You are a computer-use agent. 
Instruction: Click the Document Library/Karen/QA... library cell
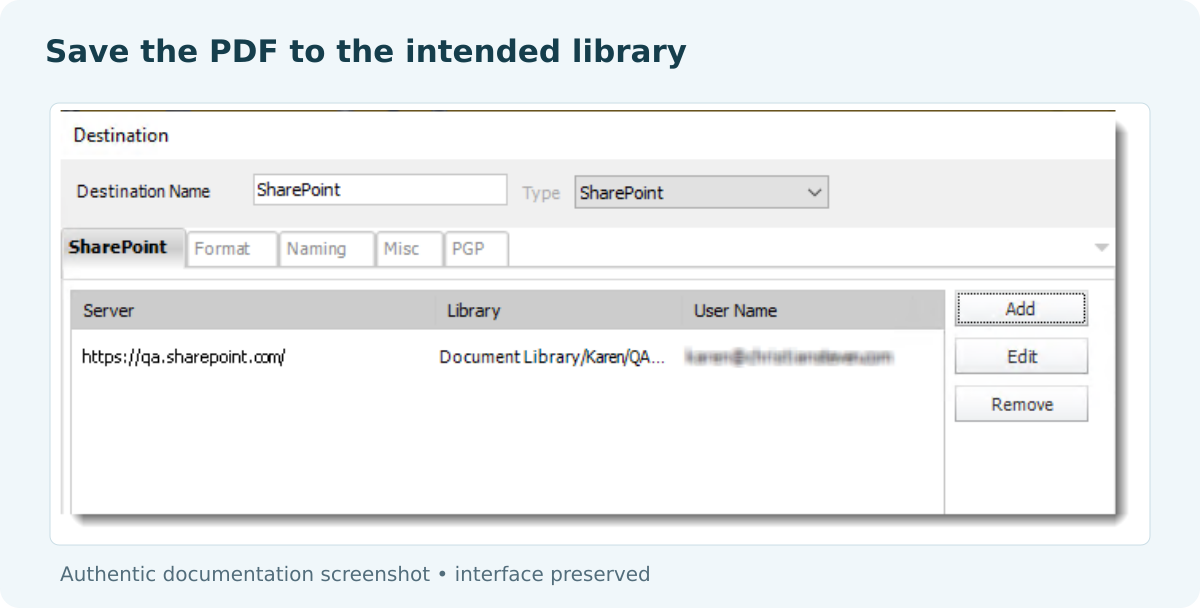click(552, 357)
